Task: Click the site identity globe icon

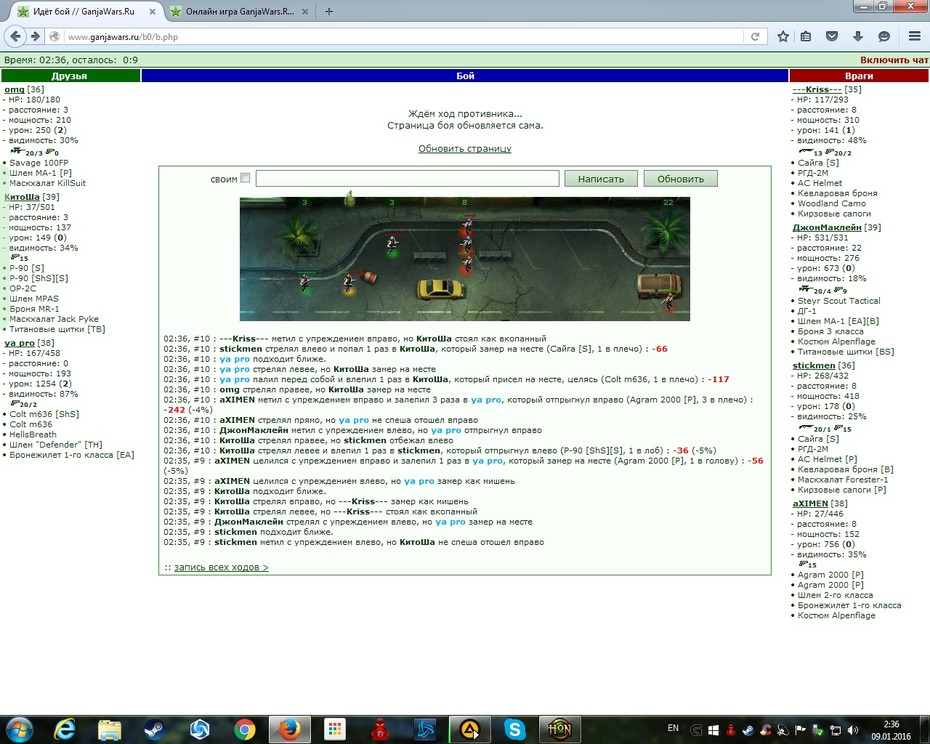Action: click(55, 37)
